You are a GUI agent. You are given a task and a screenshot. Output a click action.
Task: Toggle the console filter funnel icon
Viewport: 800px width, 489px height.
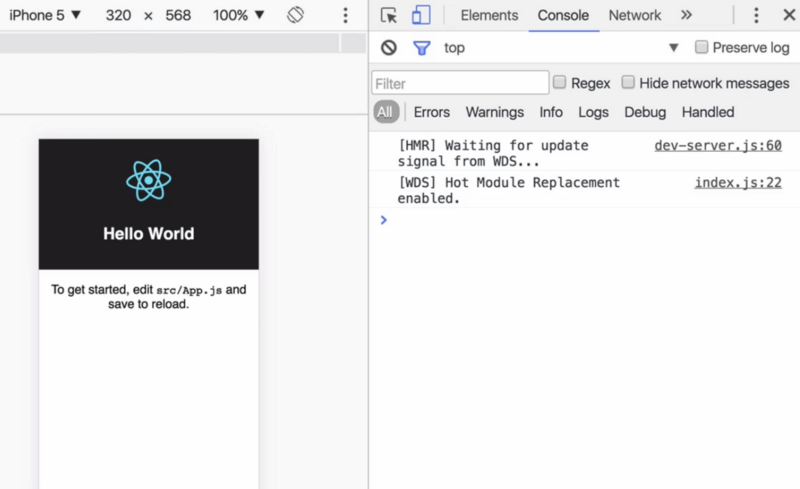tap(421, 48)
